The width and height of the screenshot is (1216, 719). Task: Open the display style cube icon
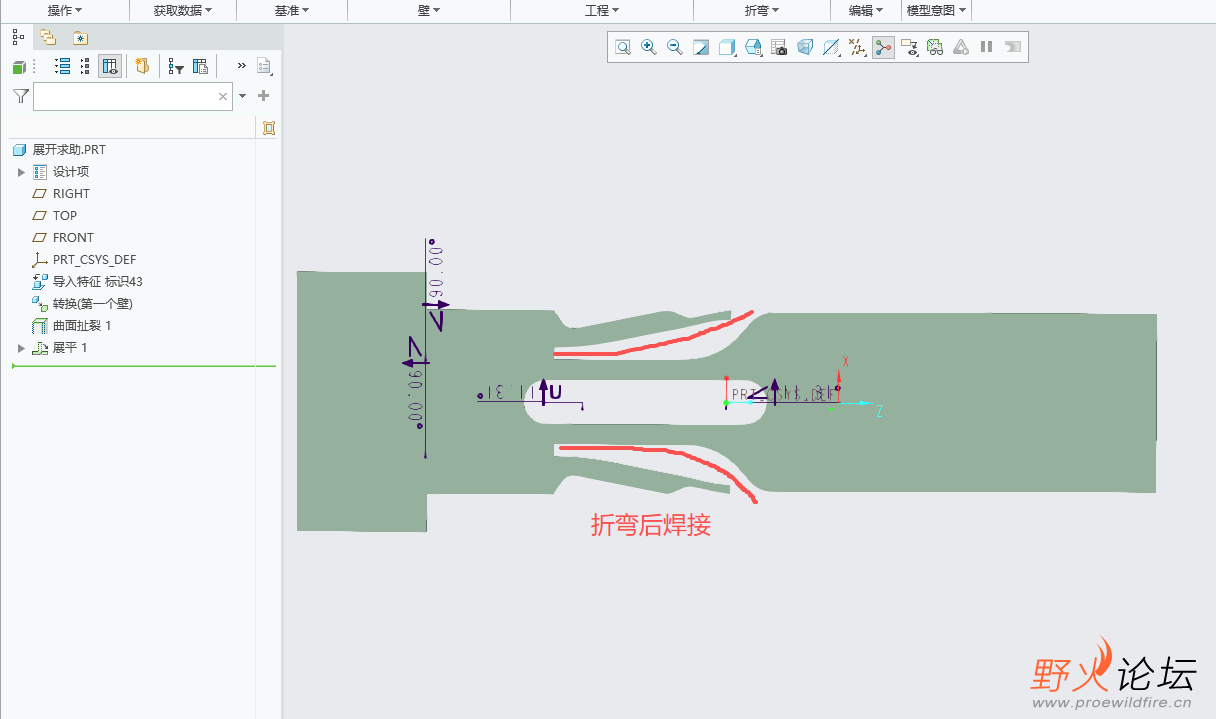pos(727,47)
